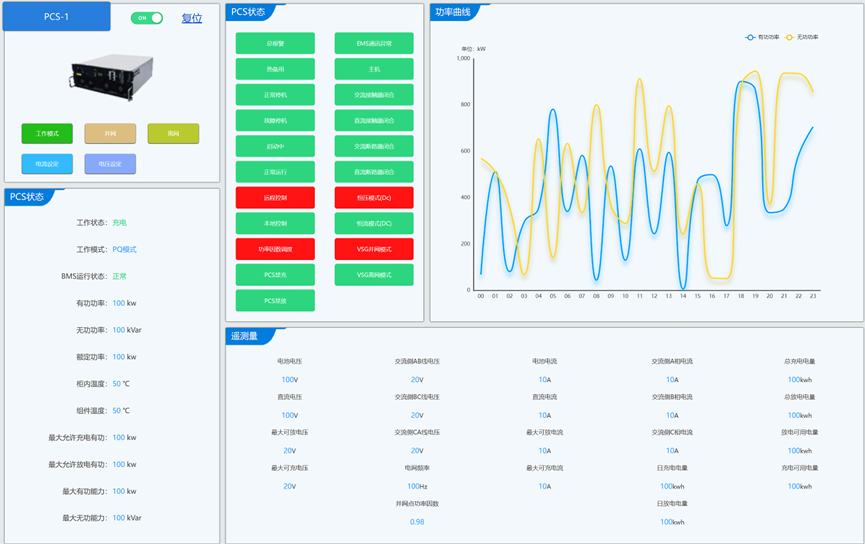Click the 最大可充电压 value 20V
Viewport: 865px width, 544px height.
(x=290, y=486)
